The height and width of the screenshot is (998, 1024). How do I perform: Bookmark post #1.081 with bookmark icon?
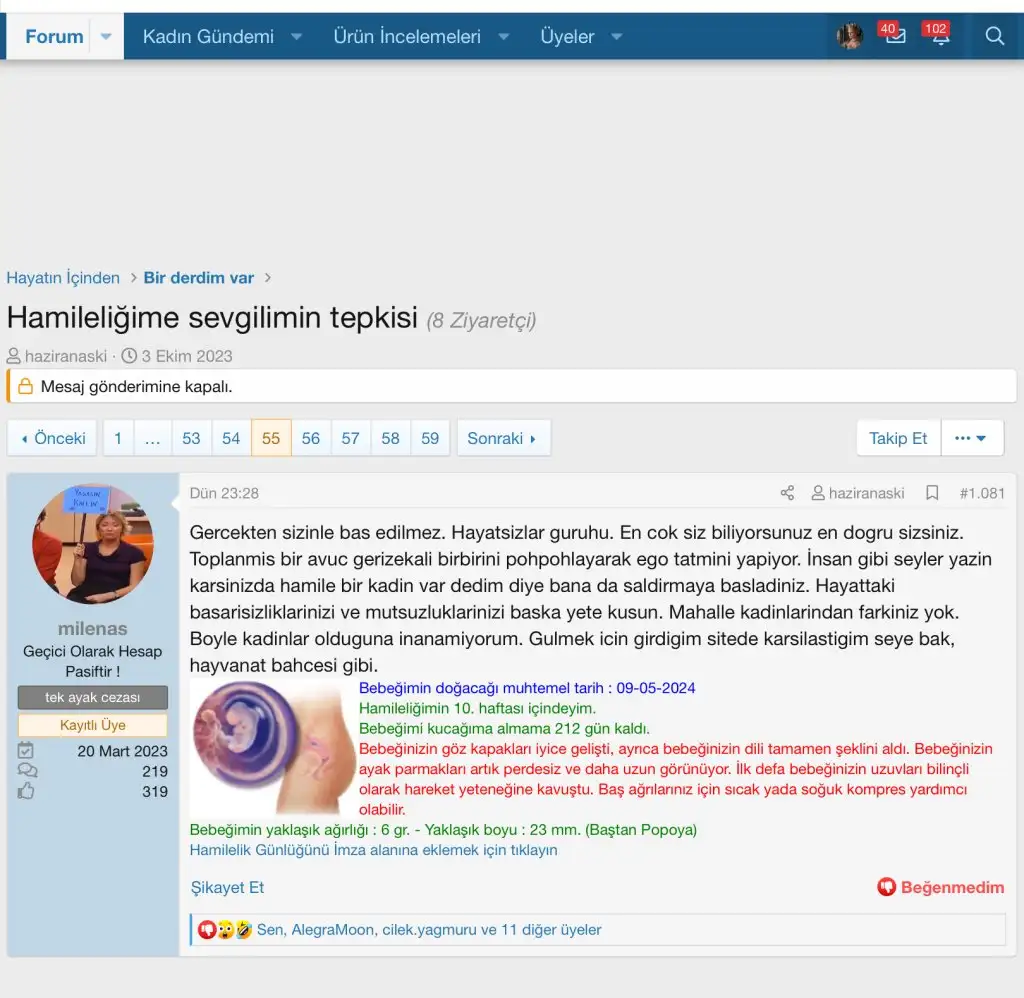[x=932, y=493]
